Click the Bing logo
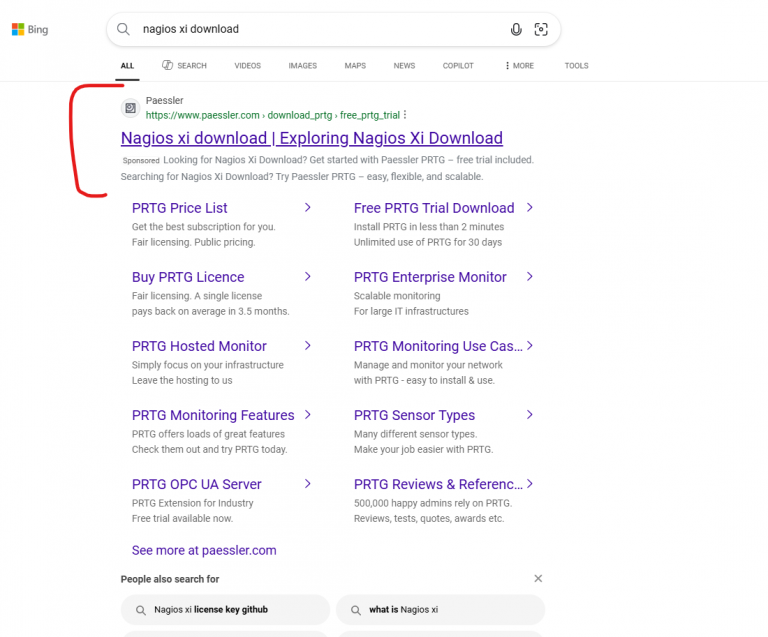Viewport: 768px width, 637px height. click(30, 30)
